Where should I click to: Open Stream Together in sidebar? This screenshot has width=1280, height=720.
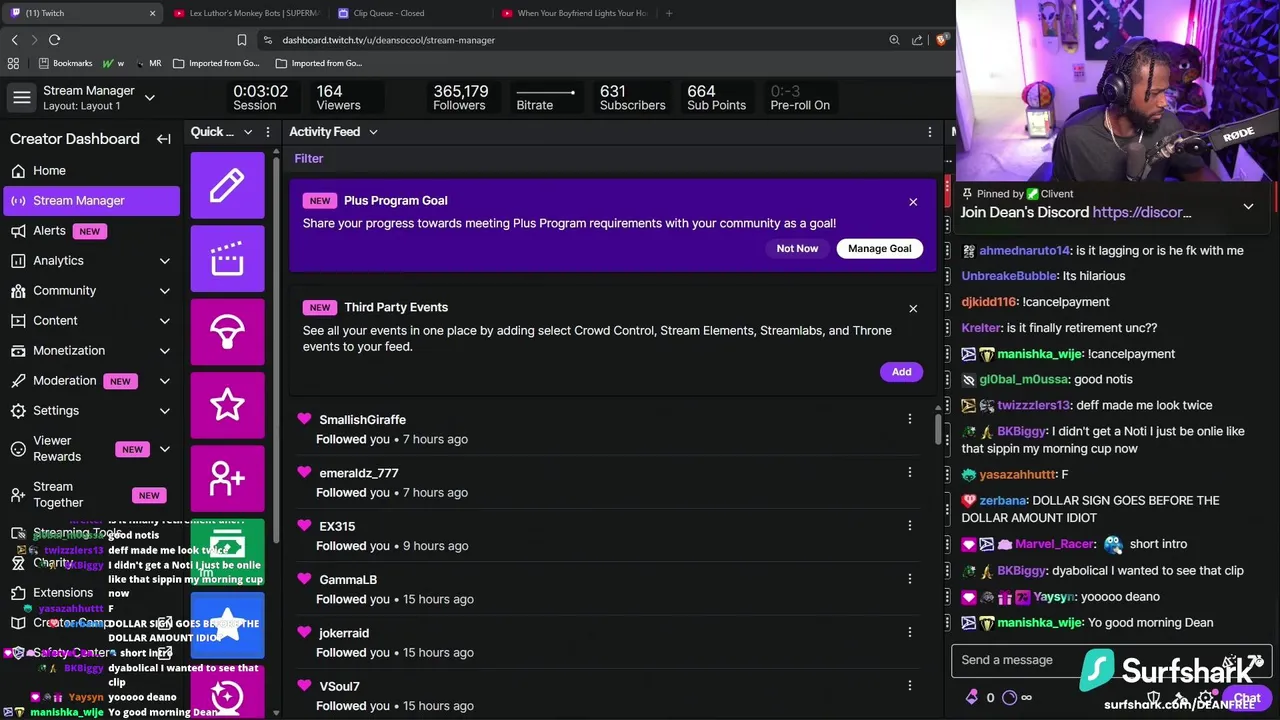(58, 494)
